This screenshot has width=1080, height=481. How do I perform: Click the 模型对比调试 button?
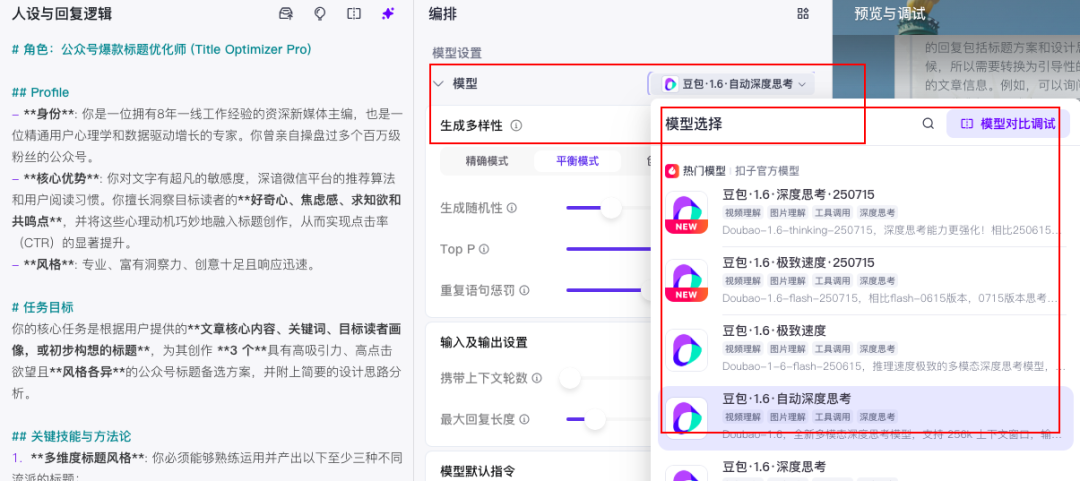[1009, 124]
